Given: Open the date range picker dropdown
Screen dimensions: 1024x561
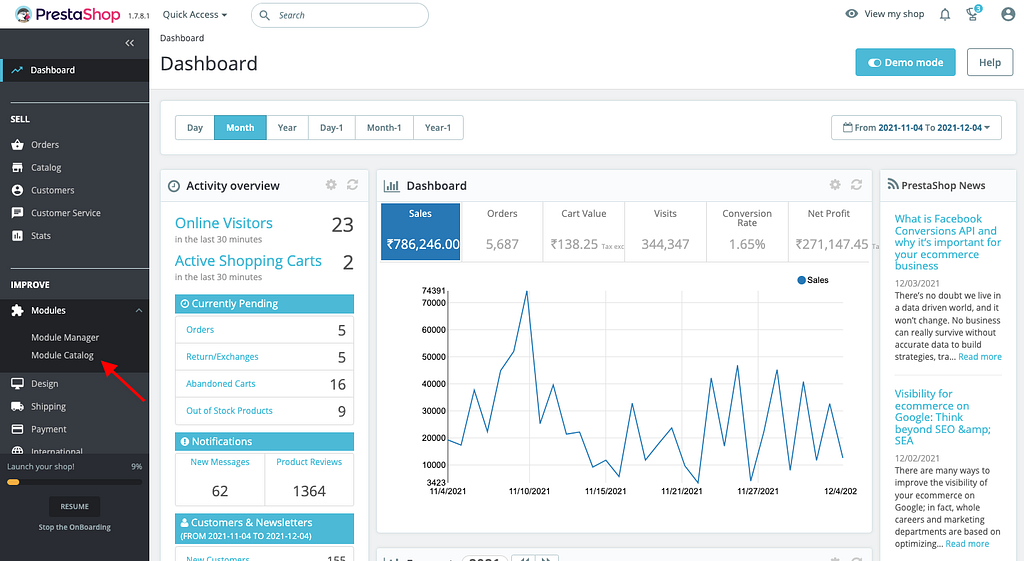Looking at the screenshot, I should point(916,127).
